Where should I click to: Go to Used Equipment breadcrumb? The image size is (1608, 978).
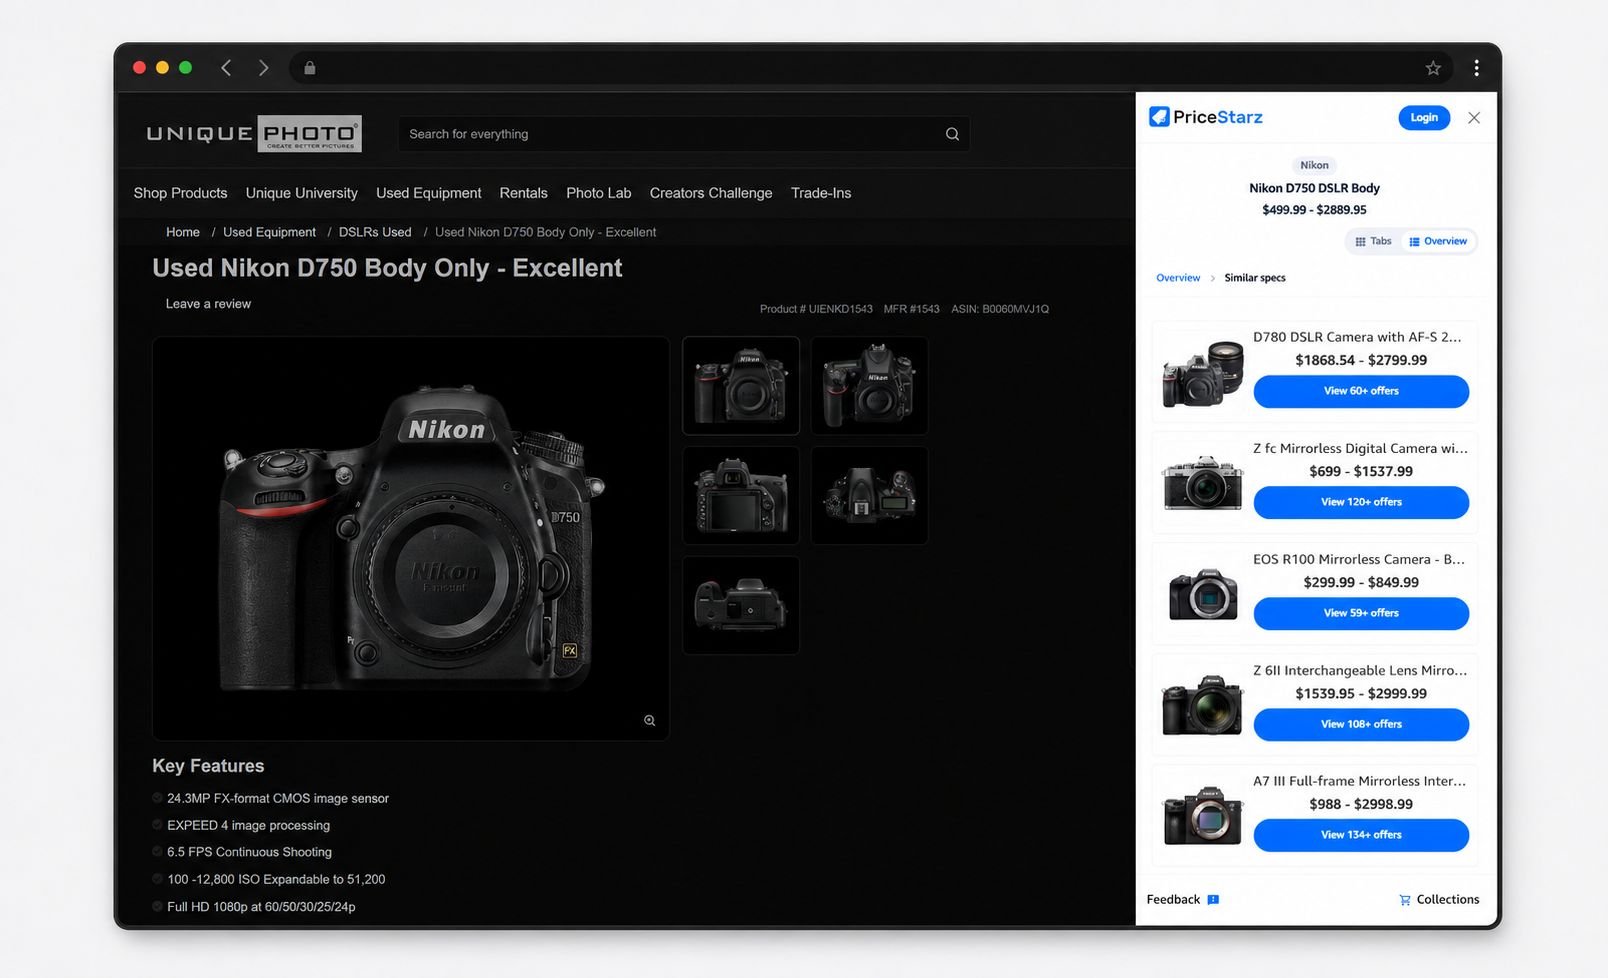point(269,232)
